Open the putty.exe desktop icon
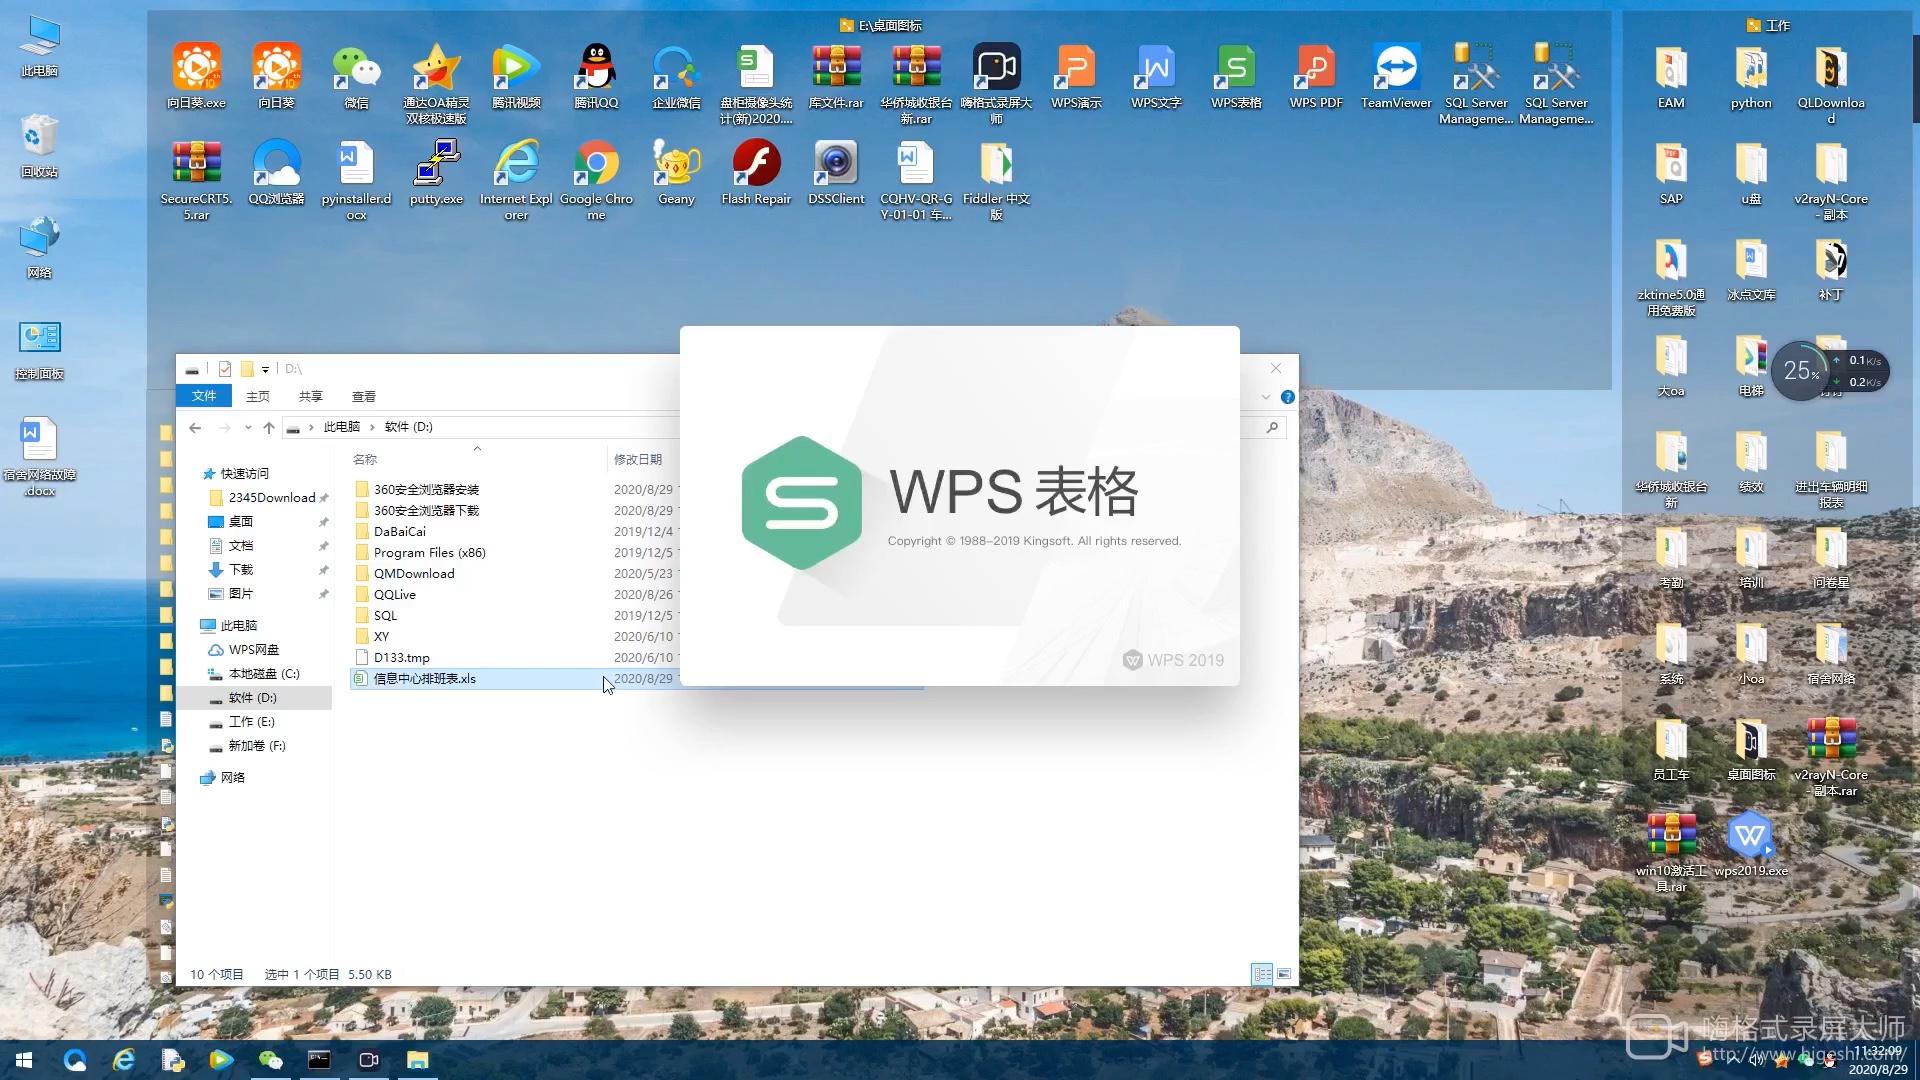1920x1080 pixels. [x=436, y=174]
